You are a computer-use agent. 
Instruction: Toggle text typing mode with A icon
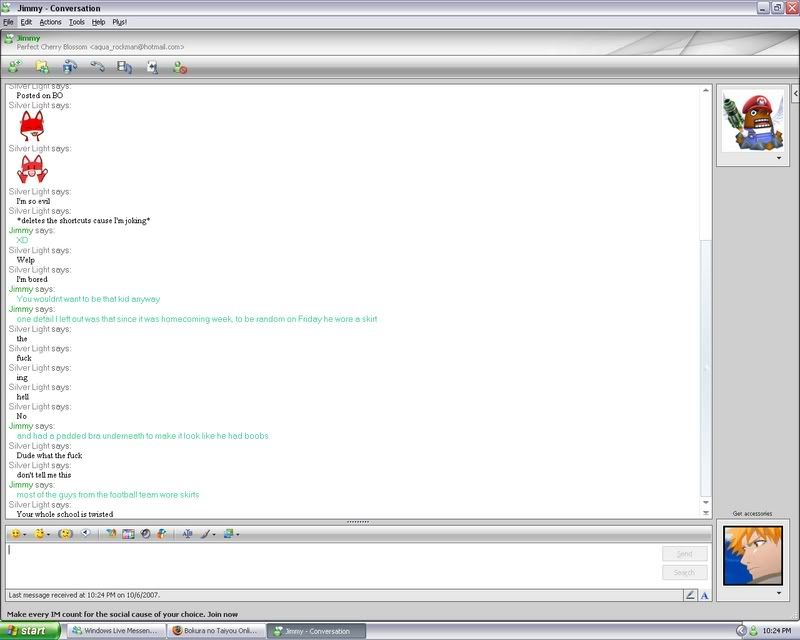point(704,595)
